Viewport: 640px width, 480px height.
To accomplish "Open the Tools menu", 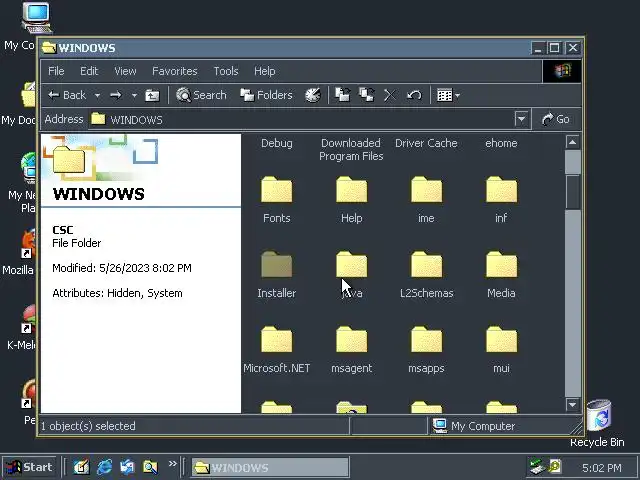I will click(226, 71).
